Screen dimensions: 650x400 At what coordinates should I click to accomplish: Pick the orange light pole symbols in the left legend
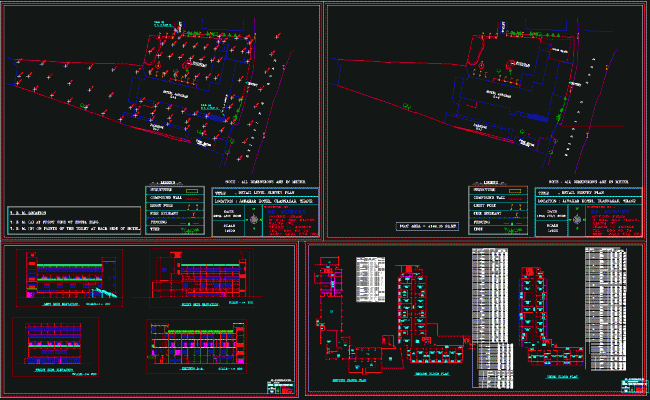pos(192,206)
